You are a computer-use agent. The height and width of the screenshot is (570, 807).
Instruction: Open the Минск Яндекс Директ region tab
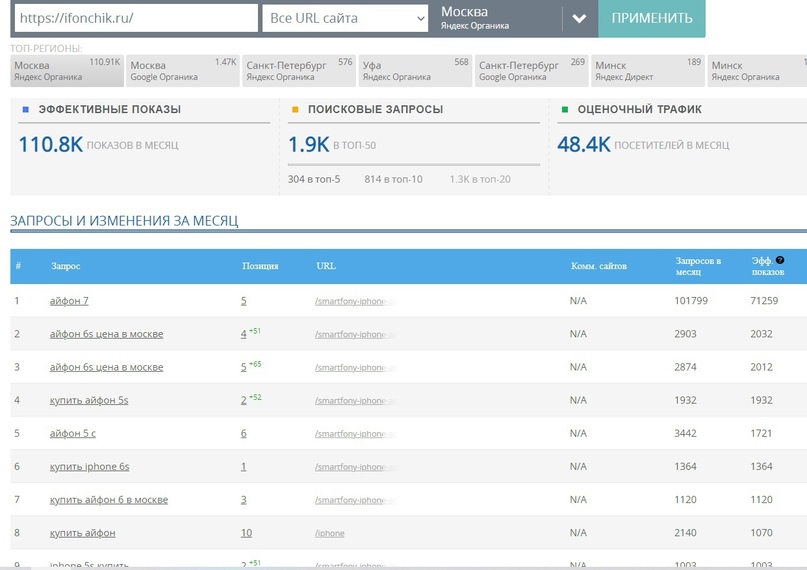pos(648,70)
